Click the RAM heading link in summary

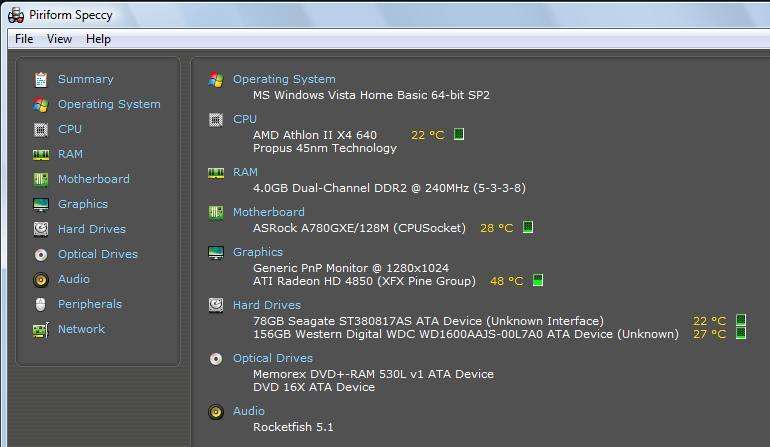tap(245, 172)
